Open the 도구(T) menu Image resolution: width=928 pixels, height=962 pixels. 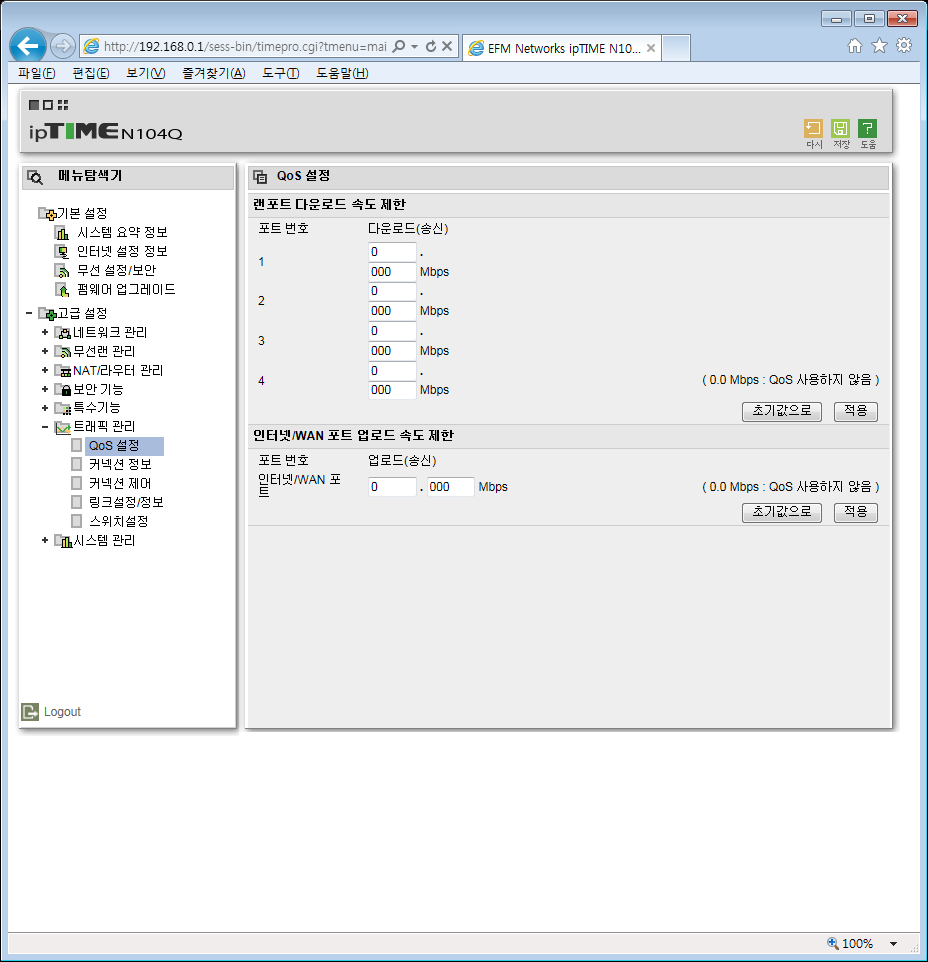click(281, 73)
